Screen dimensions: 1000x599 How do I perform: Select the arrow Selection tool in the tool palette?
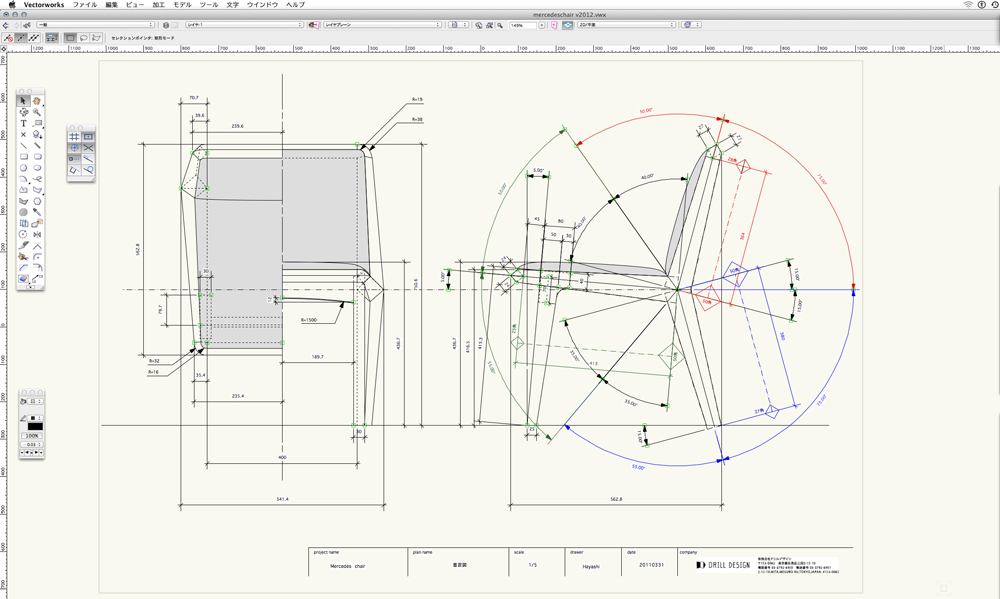click(24, 101)
